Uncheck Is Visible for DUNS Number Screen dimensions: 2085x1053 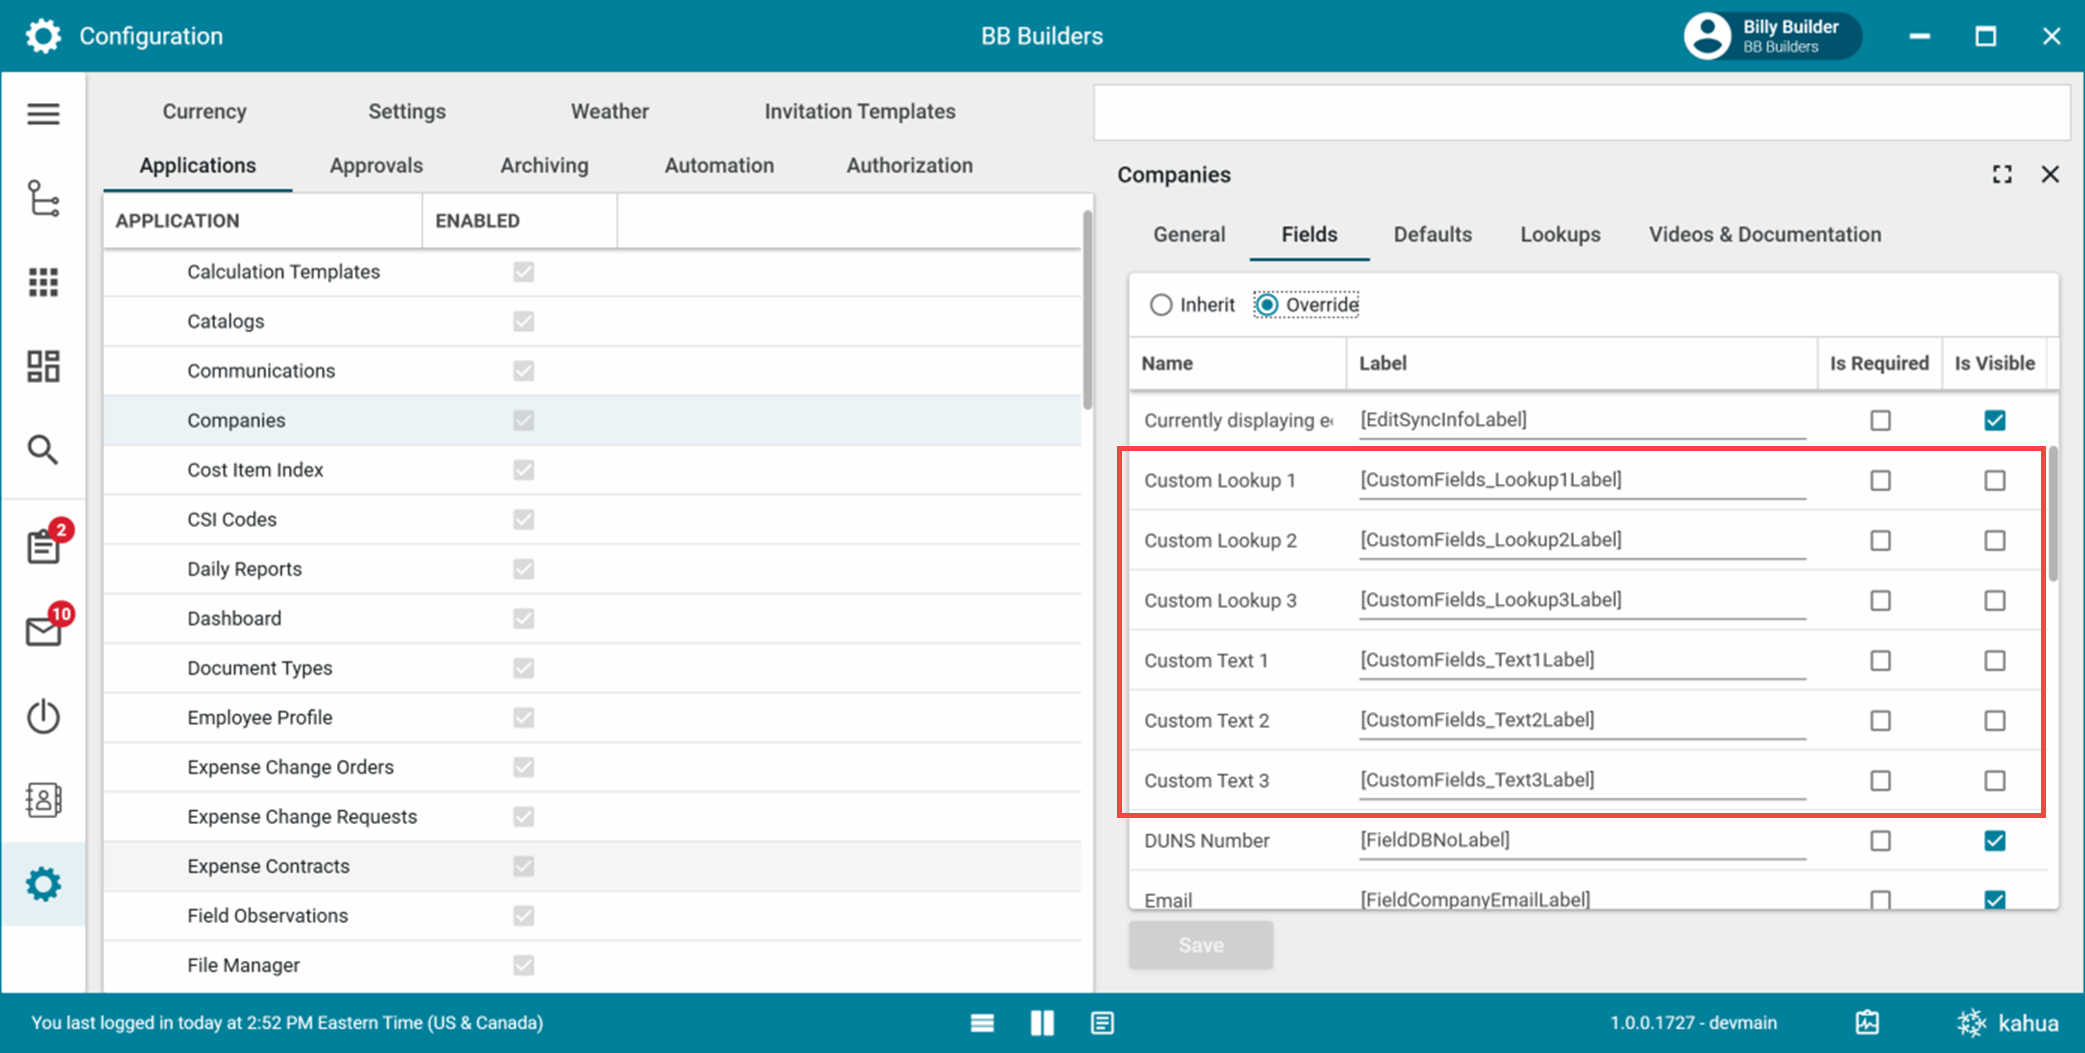coord(1994,841)
